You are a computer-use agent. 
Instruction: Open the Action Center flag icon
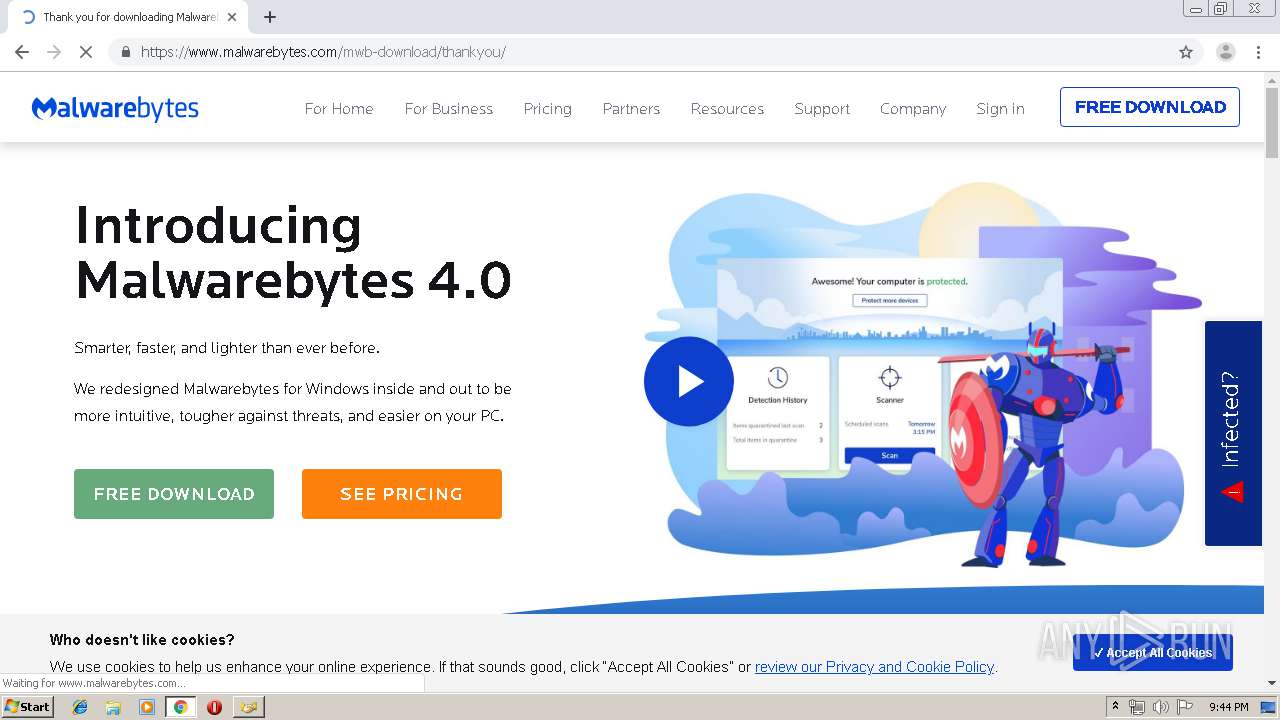point(1185,707)
